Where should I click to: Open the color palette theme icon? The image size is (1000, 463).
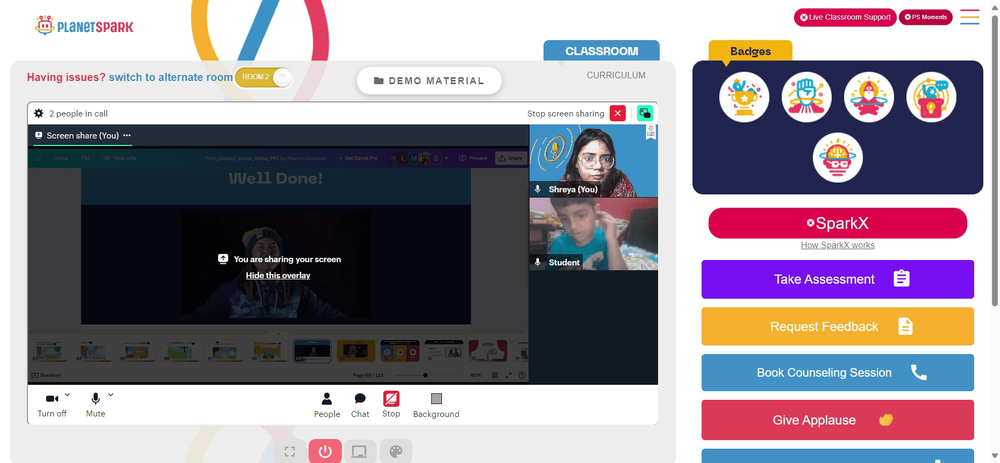[x=395, y=452]
